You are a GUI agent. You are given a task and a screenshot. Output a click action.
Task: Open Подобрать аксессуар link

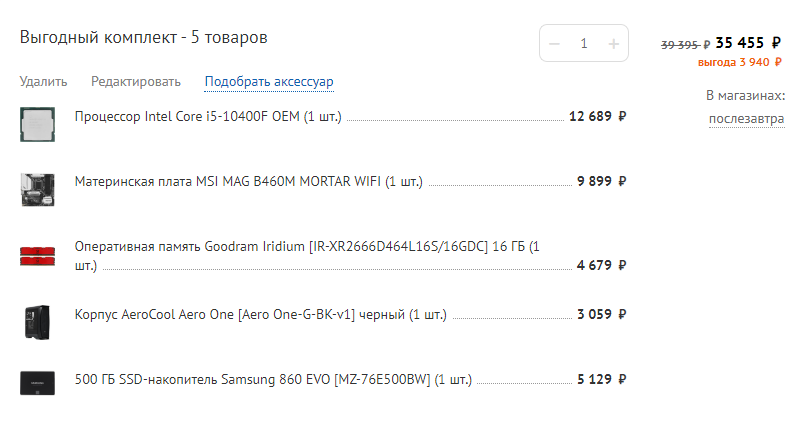[x=269, y=82]
